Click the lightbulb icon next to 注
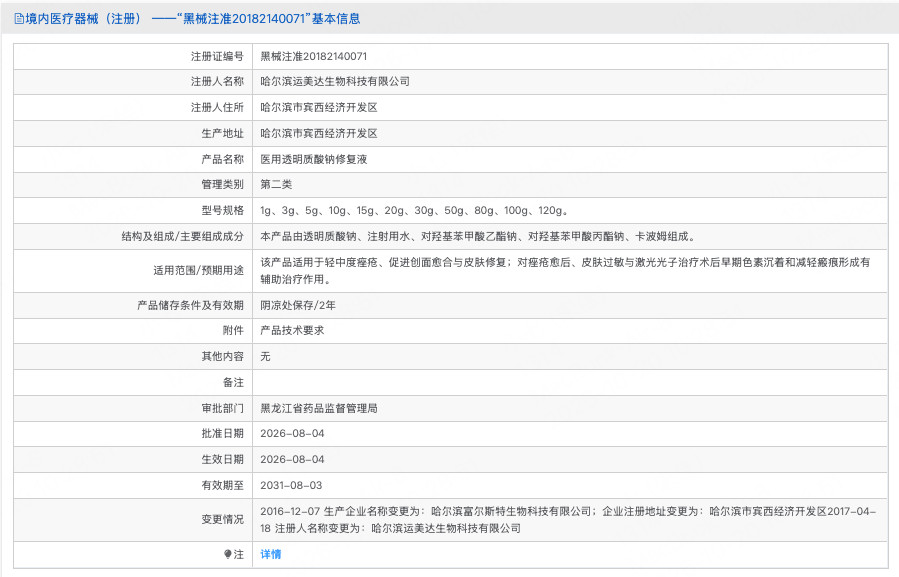This screenshot has width=899, height=577. tap(228, 554)
